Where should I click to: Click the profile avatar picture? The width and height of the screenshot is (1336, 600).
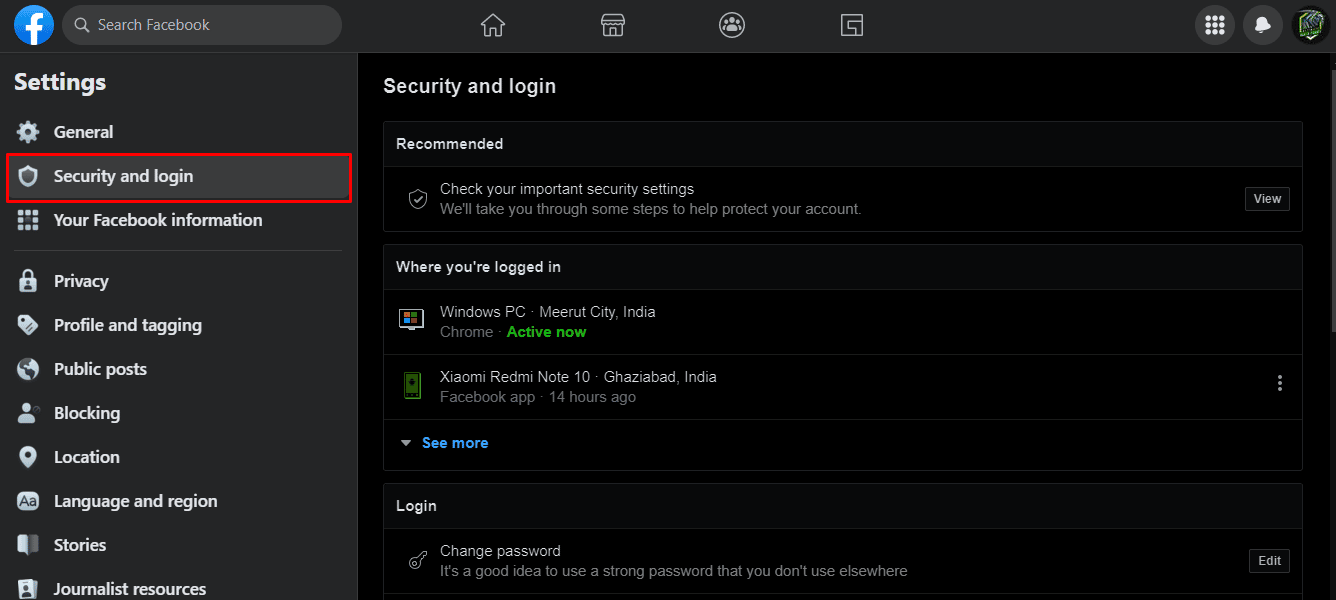(1310, 25)
